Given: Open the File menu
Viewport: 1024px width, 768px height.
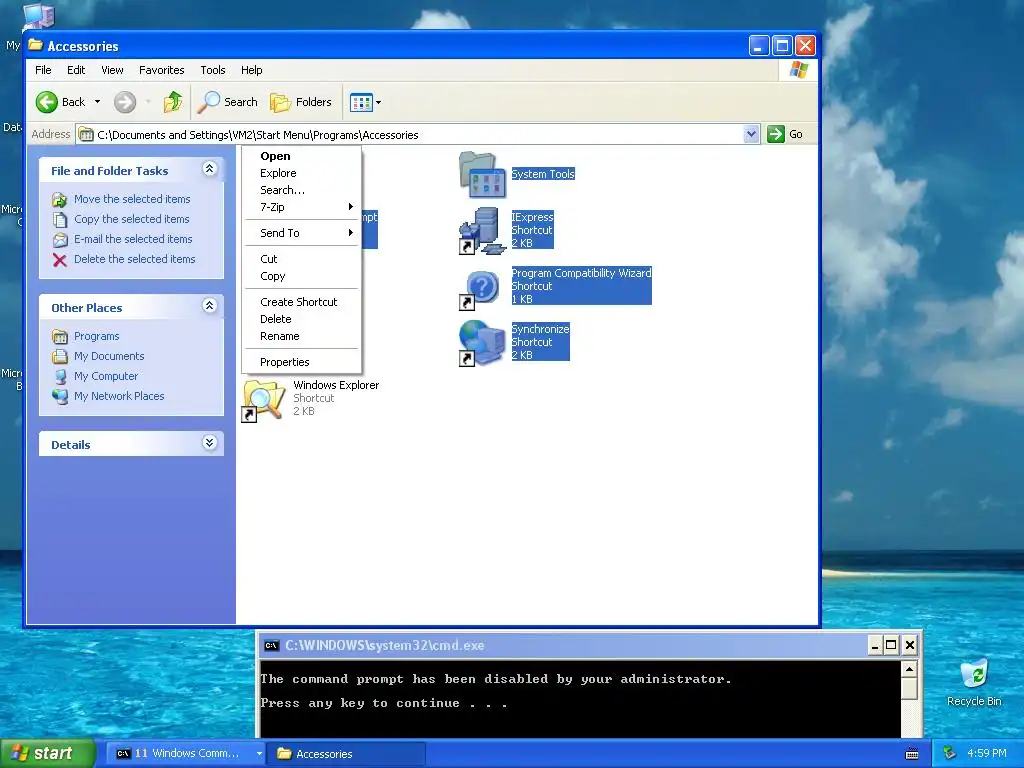Looking at the screenshot, I should pyautogui.click(x=43, y=70).
